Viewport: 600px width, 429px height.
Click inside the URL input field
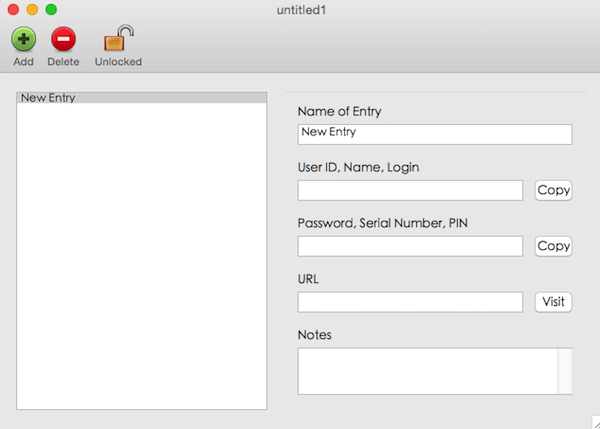pyautogui.click(x=410, y=302)
